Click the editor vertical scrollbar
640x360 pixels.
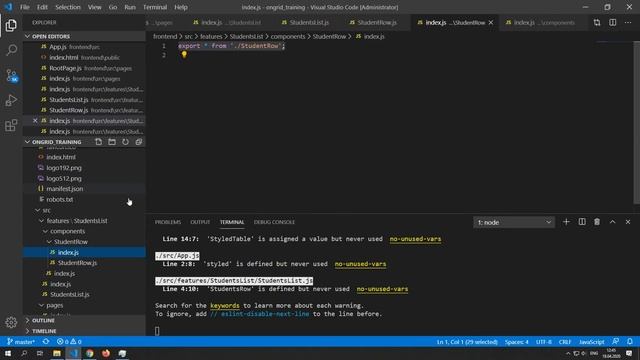(637, 122)
